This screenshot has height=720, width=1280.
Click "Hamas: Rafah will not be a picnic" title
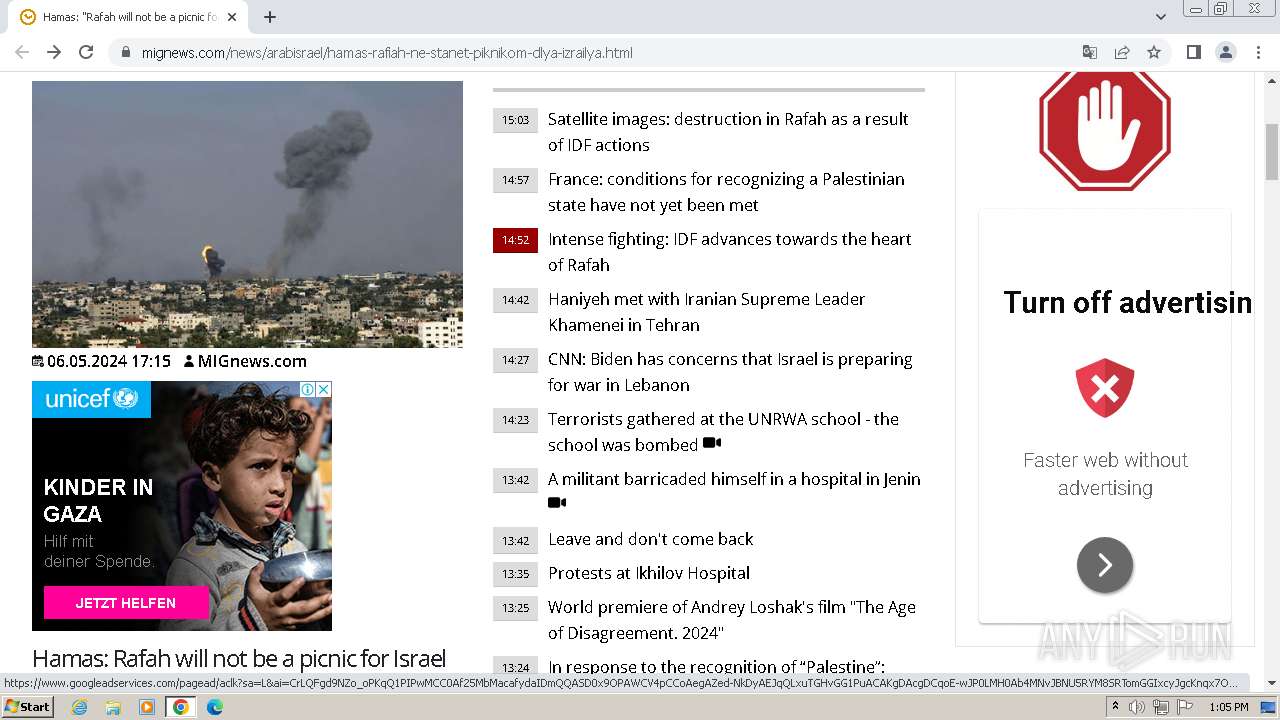click(x=239, y=658)
